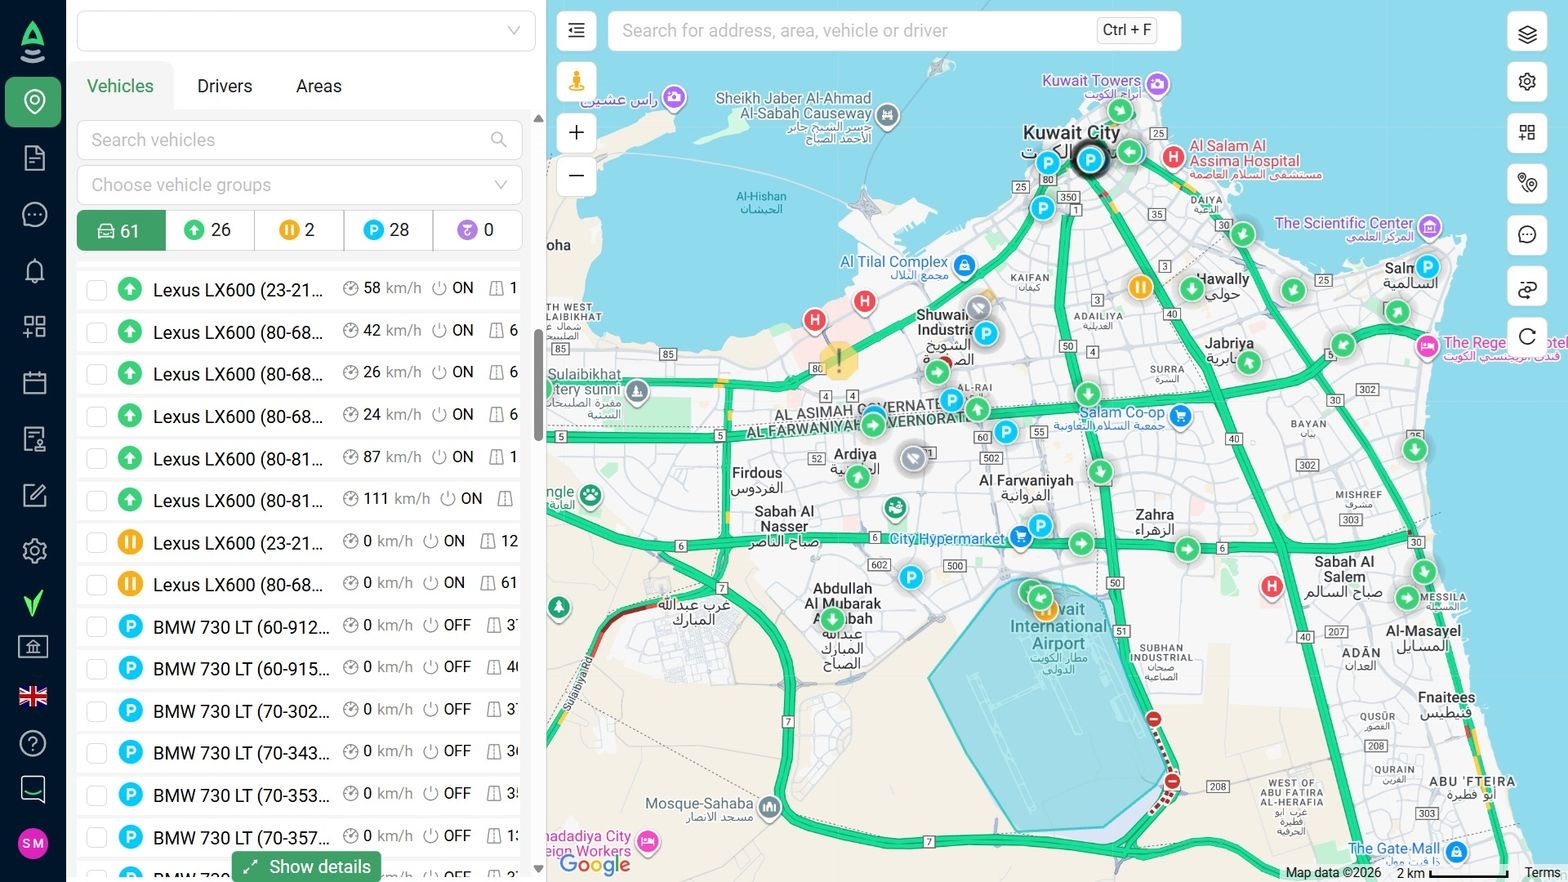Screen dimensions: 1568x882
Task: Switch to the Drivers tab
Action: coord(224,86)
